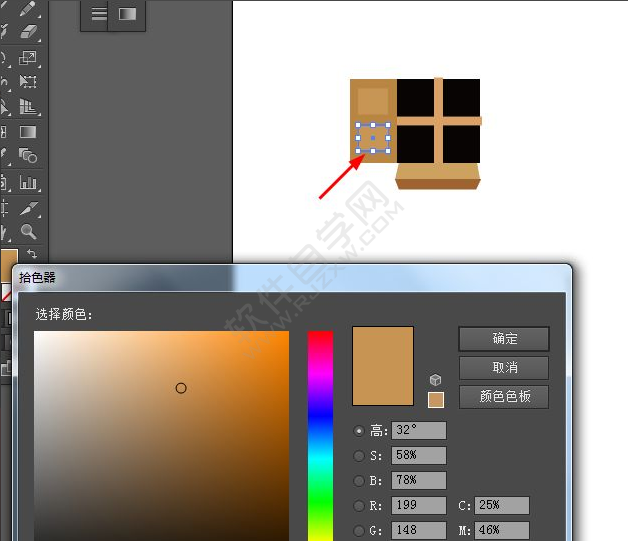This screenshot has height=541, width=628.
Task: Select the B brightness radio button
Action: pyautogui.click(x=359, y=481)
